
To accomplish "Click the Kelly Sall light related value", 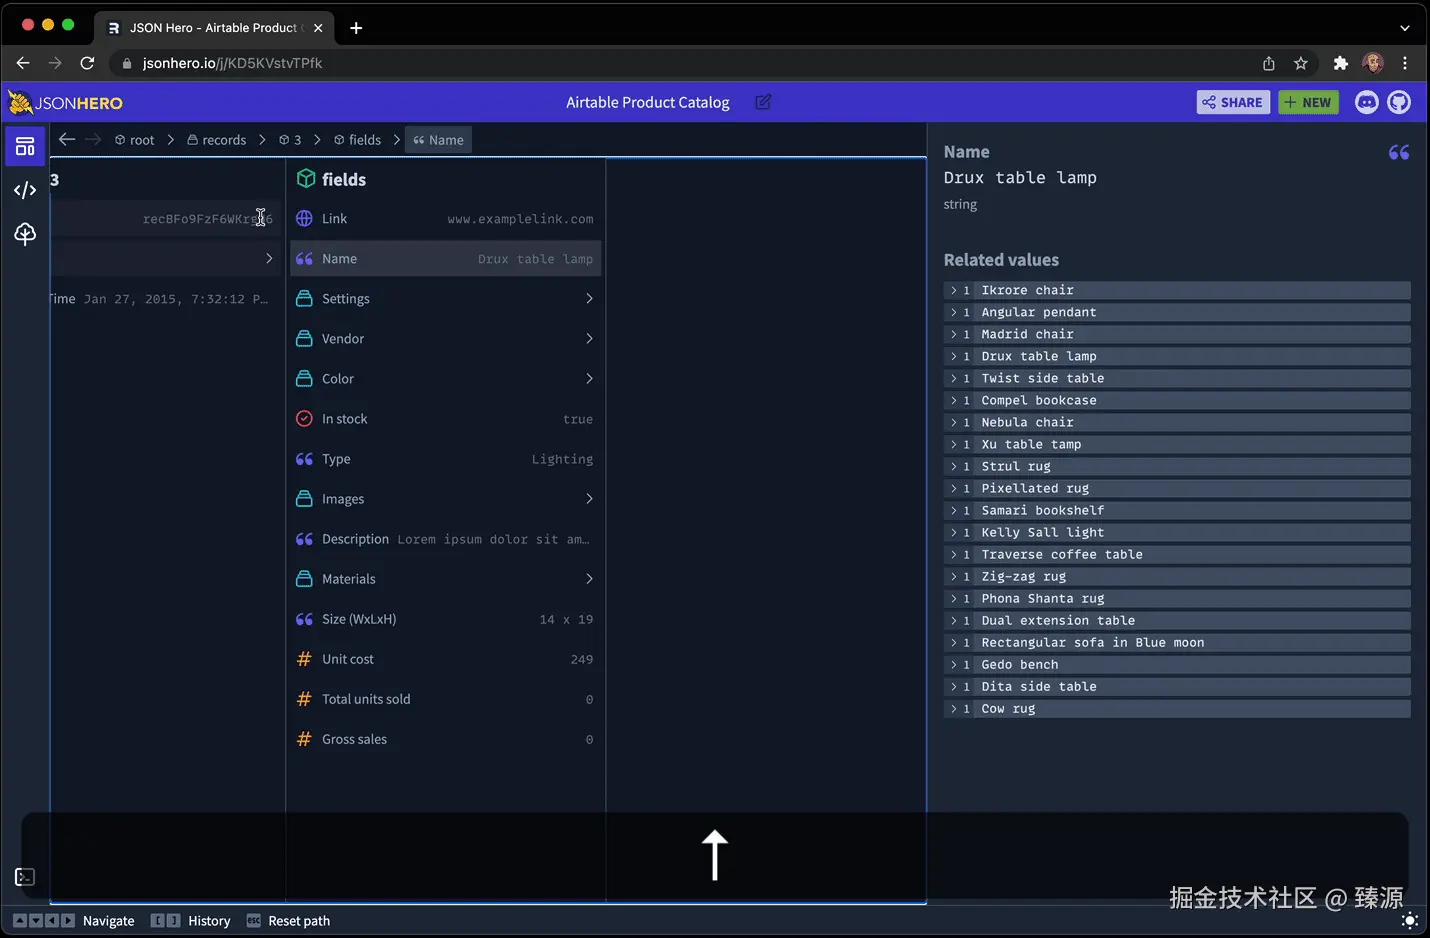I will [1177, 532].
